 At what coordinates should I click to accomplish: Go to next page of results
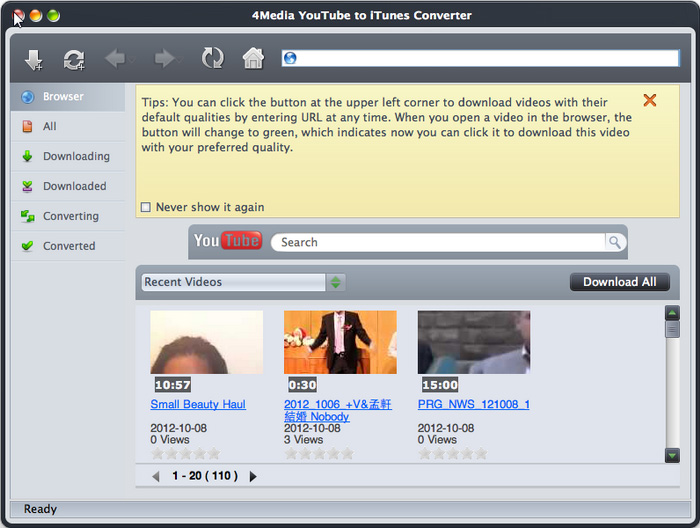(253, 477)
